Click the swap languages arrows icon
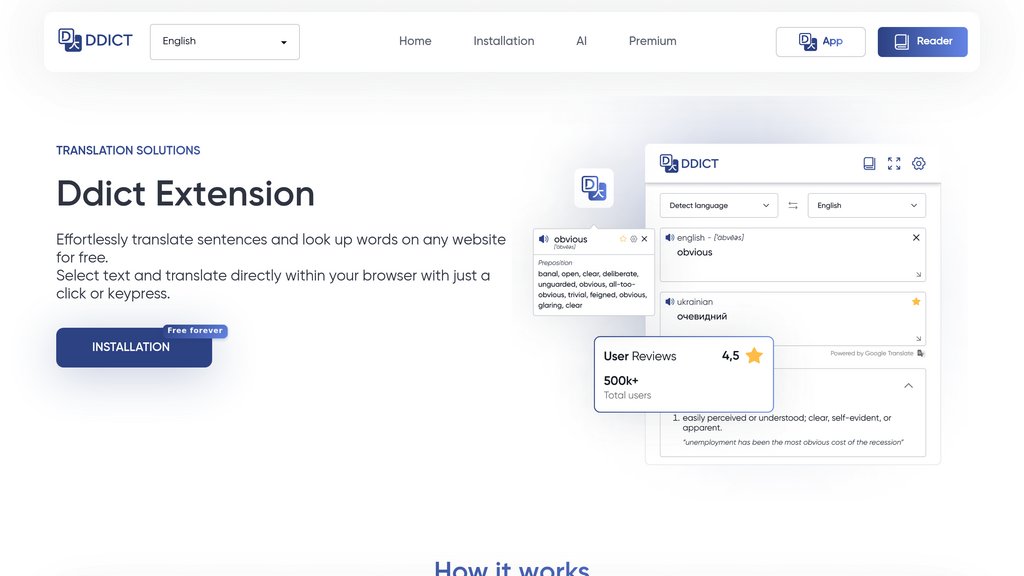Viewport: 1024px width, 576px height. 793,205
